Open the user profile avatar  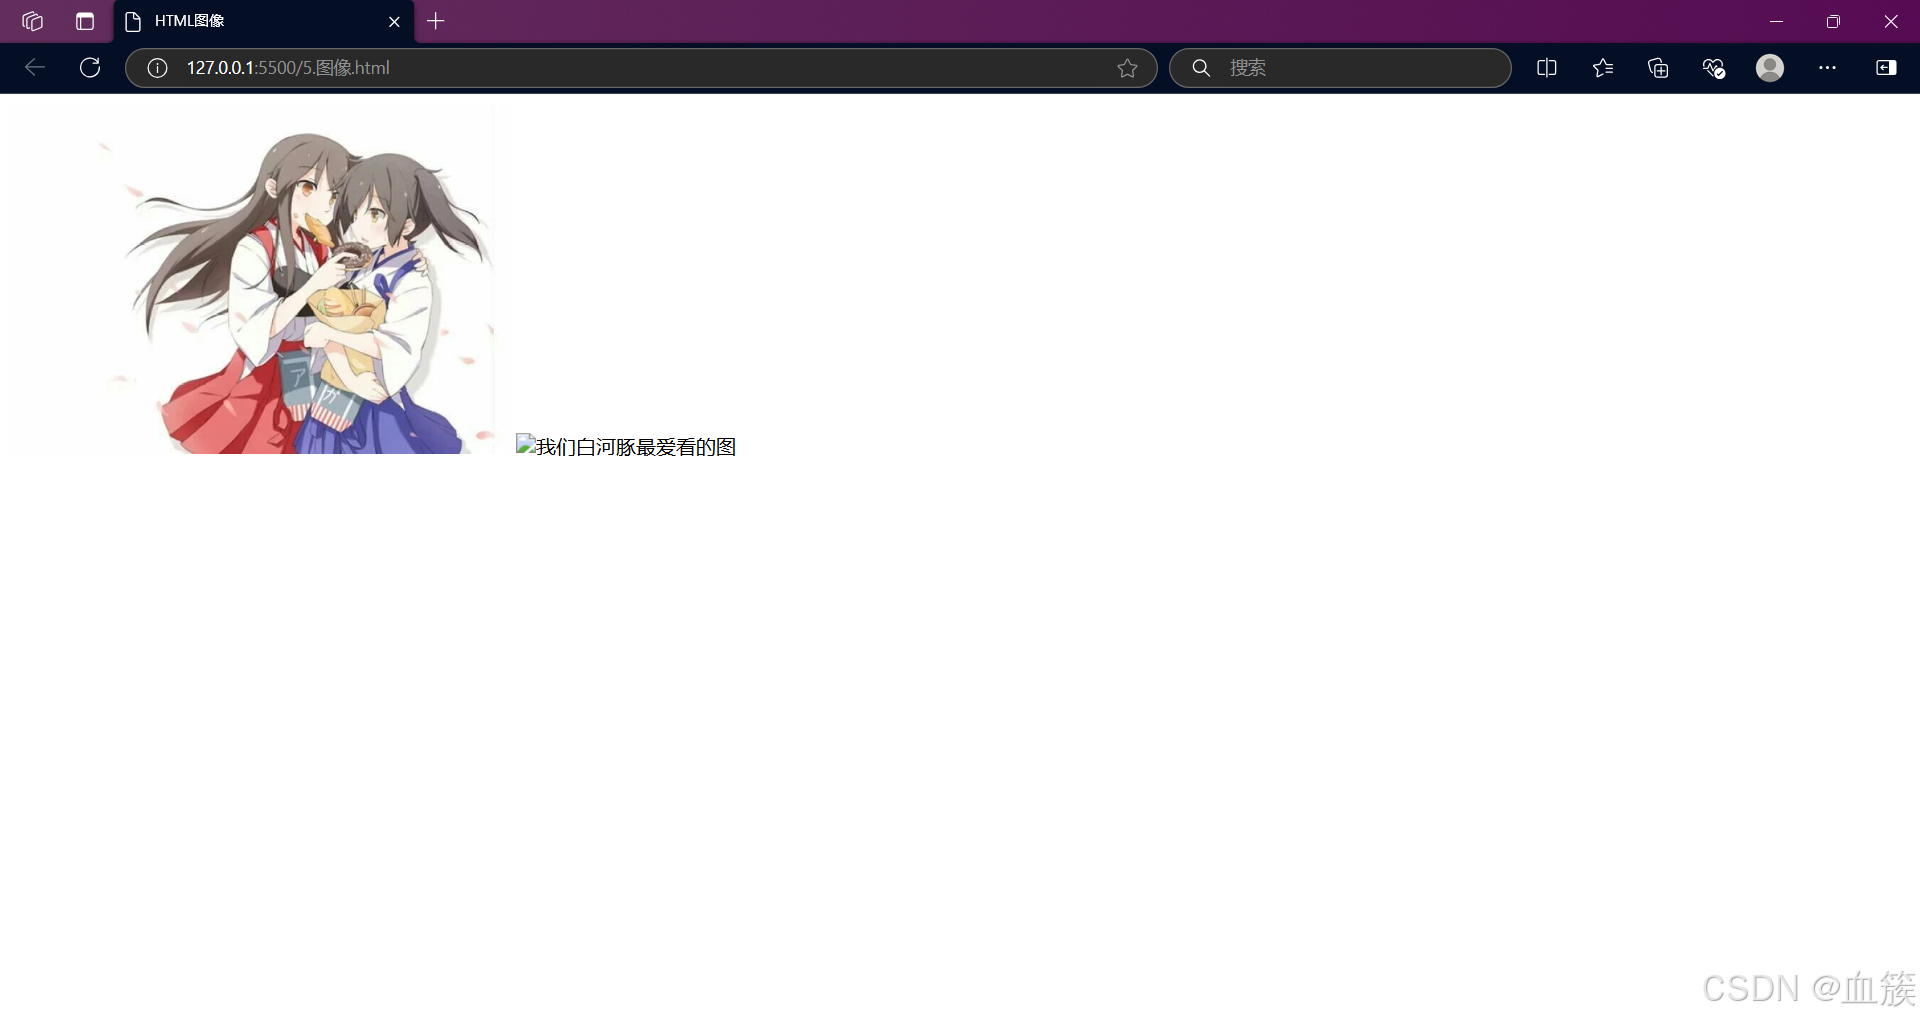click(x=1770, y=68)
